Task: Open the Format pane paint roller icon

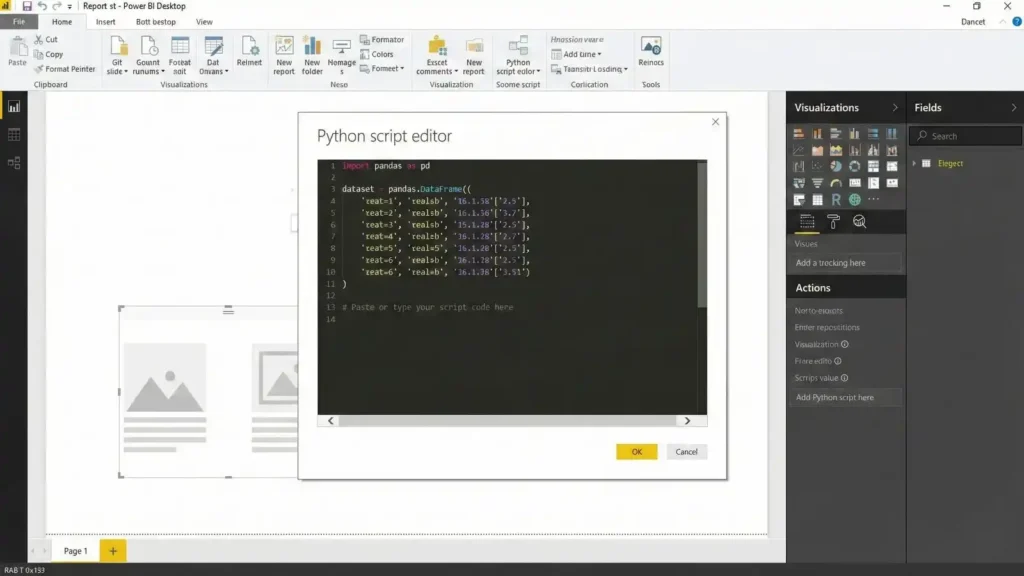Action: [834, 220]
